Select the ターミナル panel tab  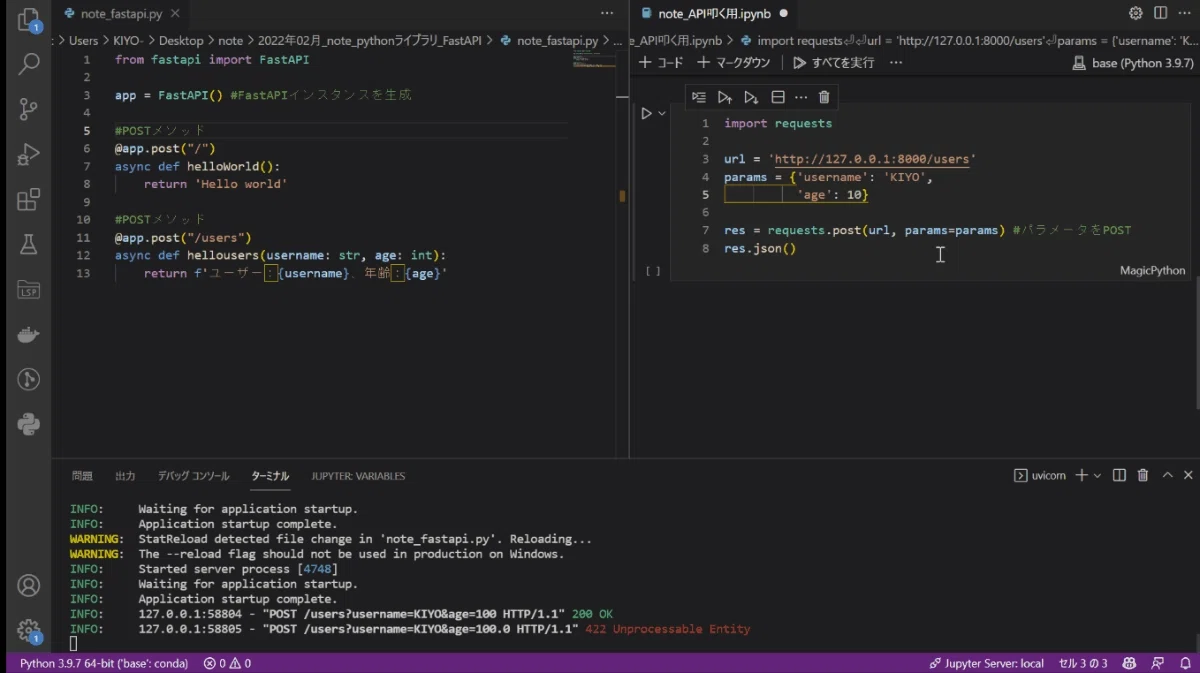point(270,476)
